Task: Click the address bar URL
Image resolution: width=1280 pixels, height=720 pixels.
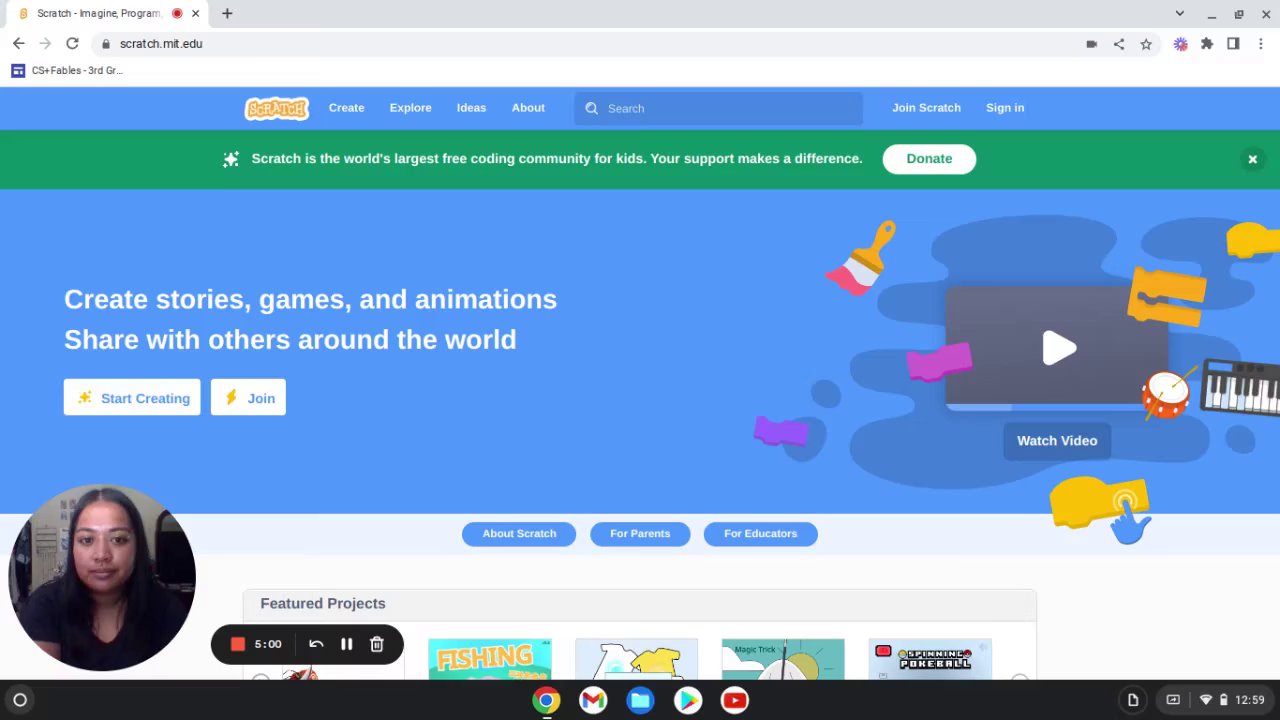Action: tap(161, 44)
